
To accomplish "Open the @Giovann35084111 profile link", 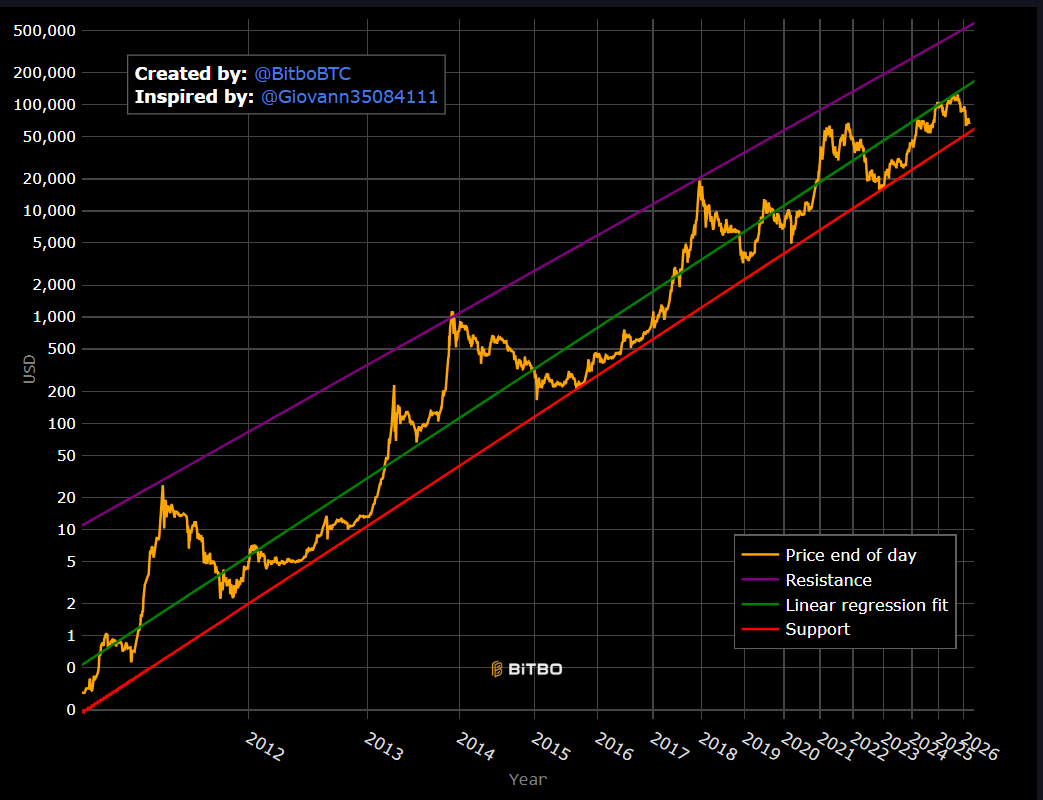I will point(349,97).
